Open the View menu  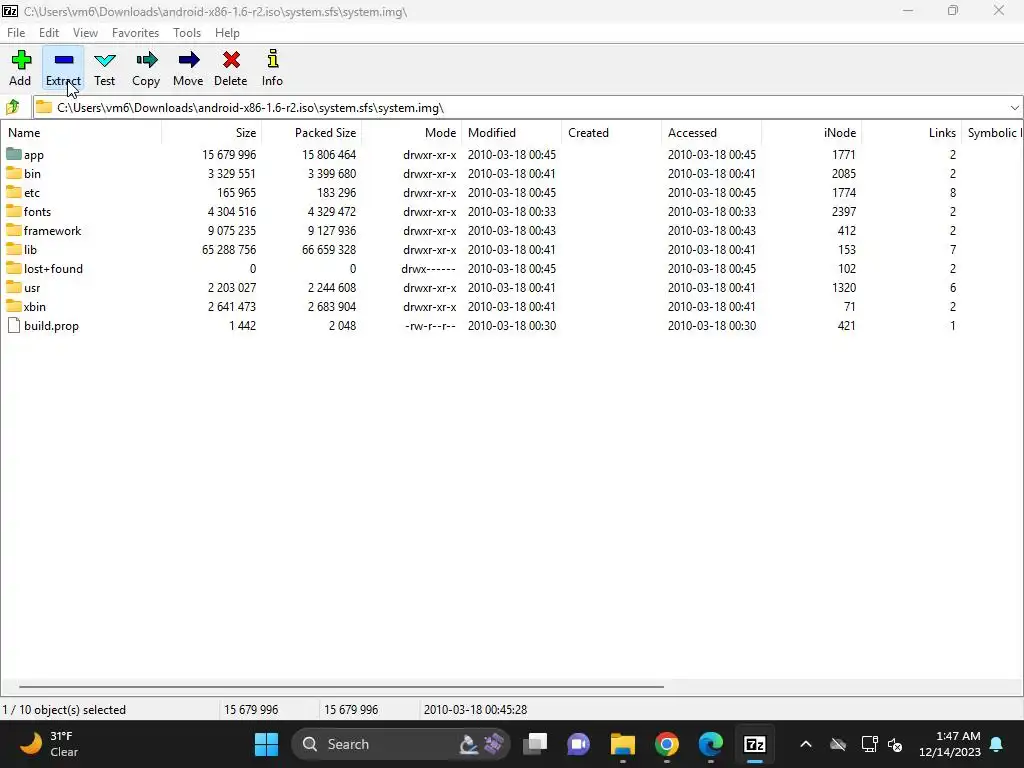click(x=86, y=33)
